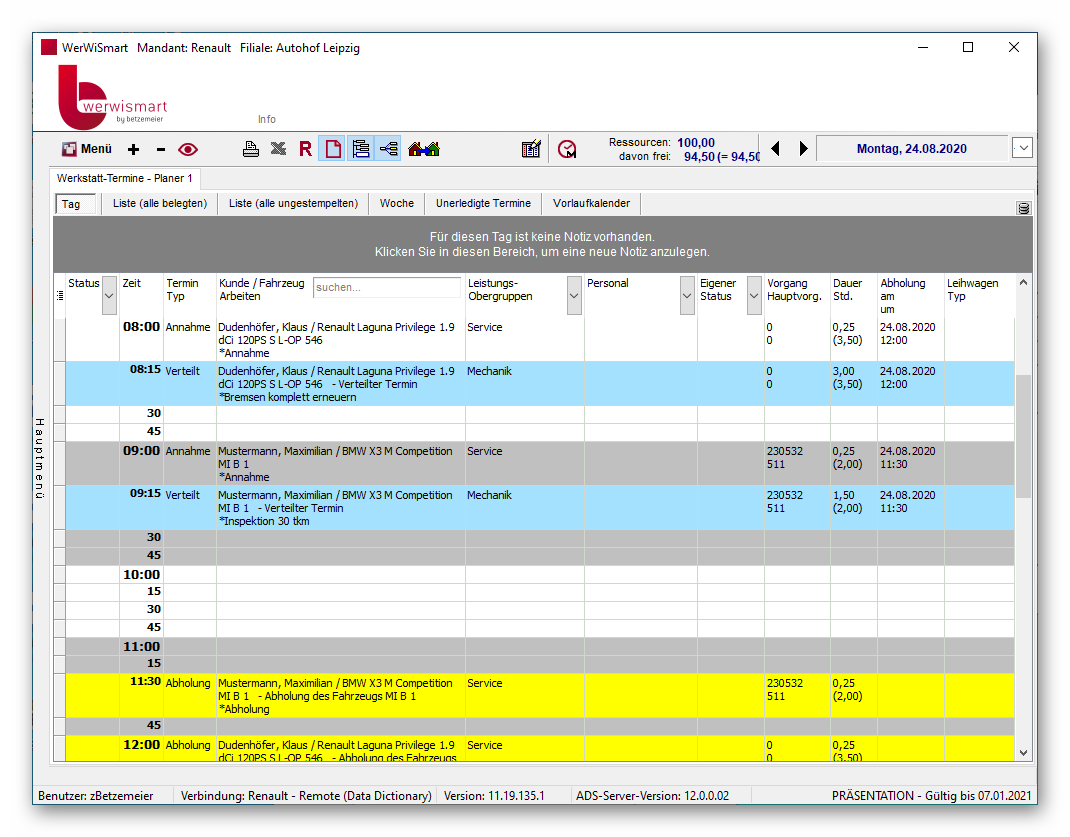Toggle the hierarchical list view button
This screenshot has height=837, width=1070.
coord(361,149)
